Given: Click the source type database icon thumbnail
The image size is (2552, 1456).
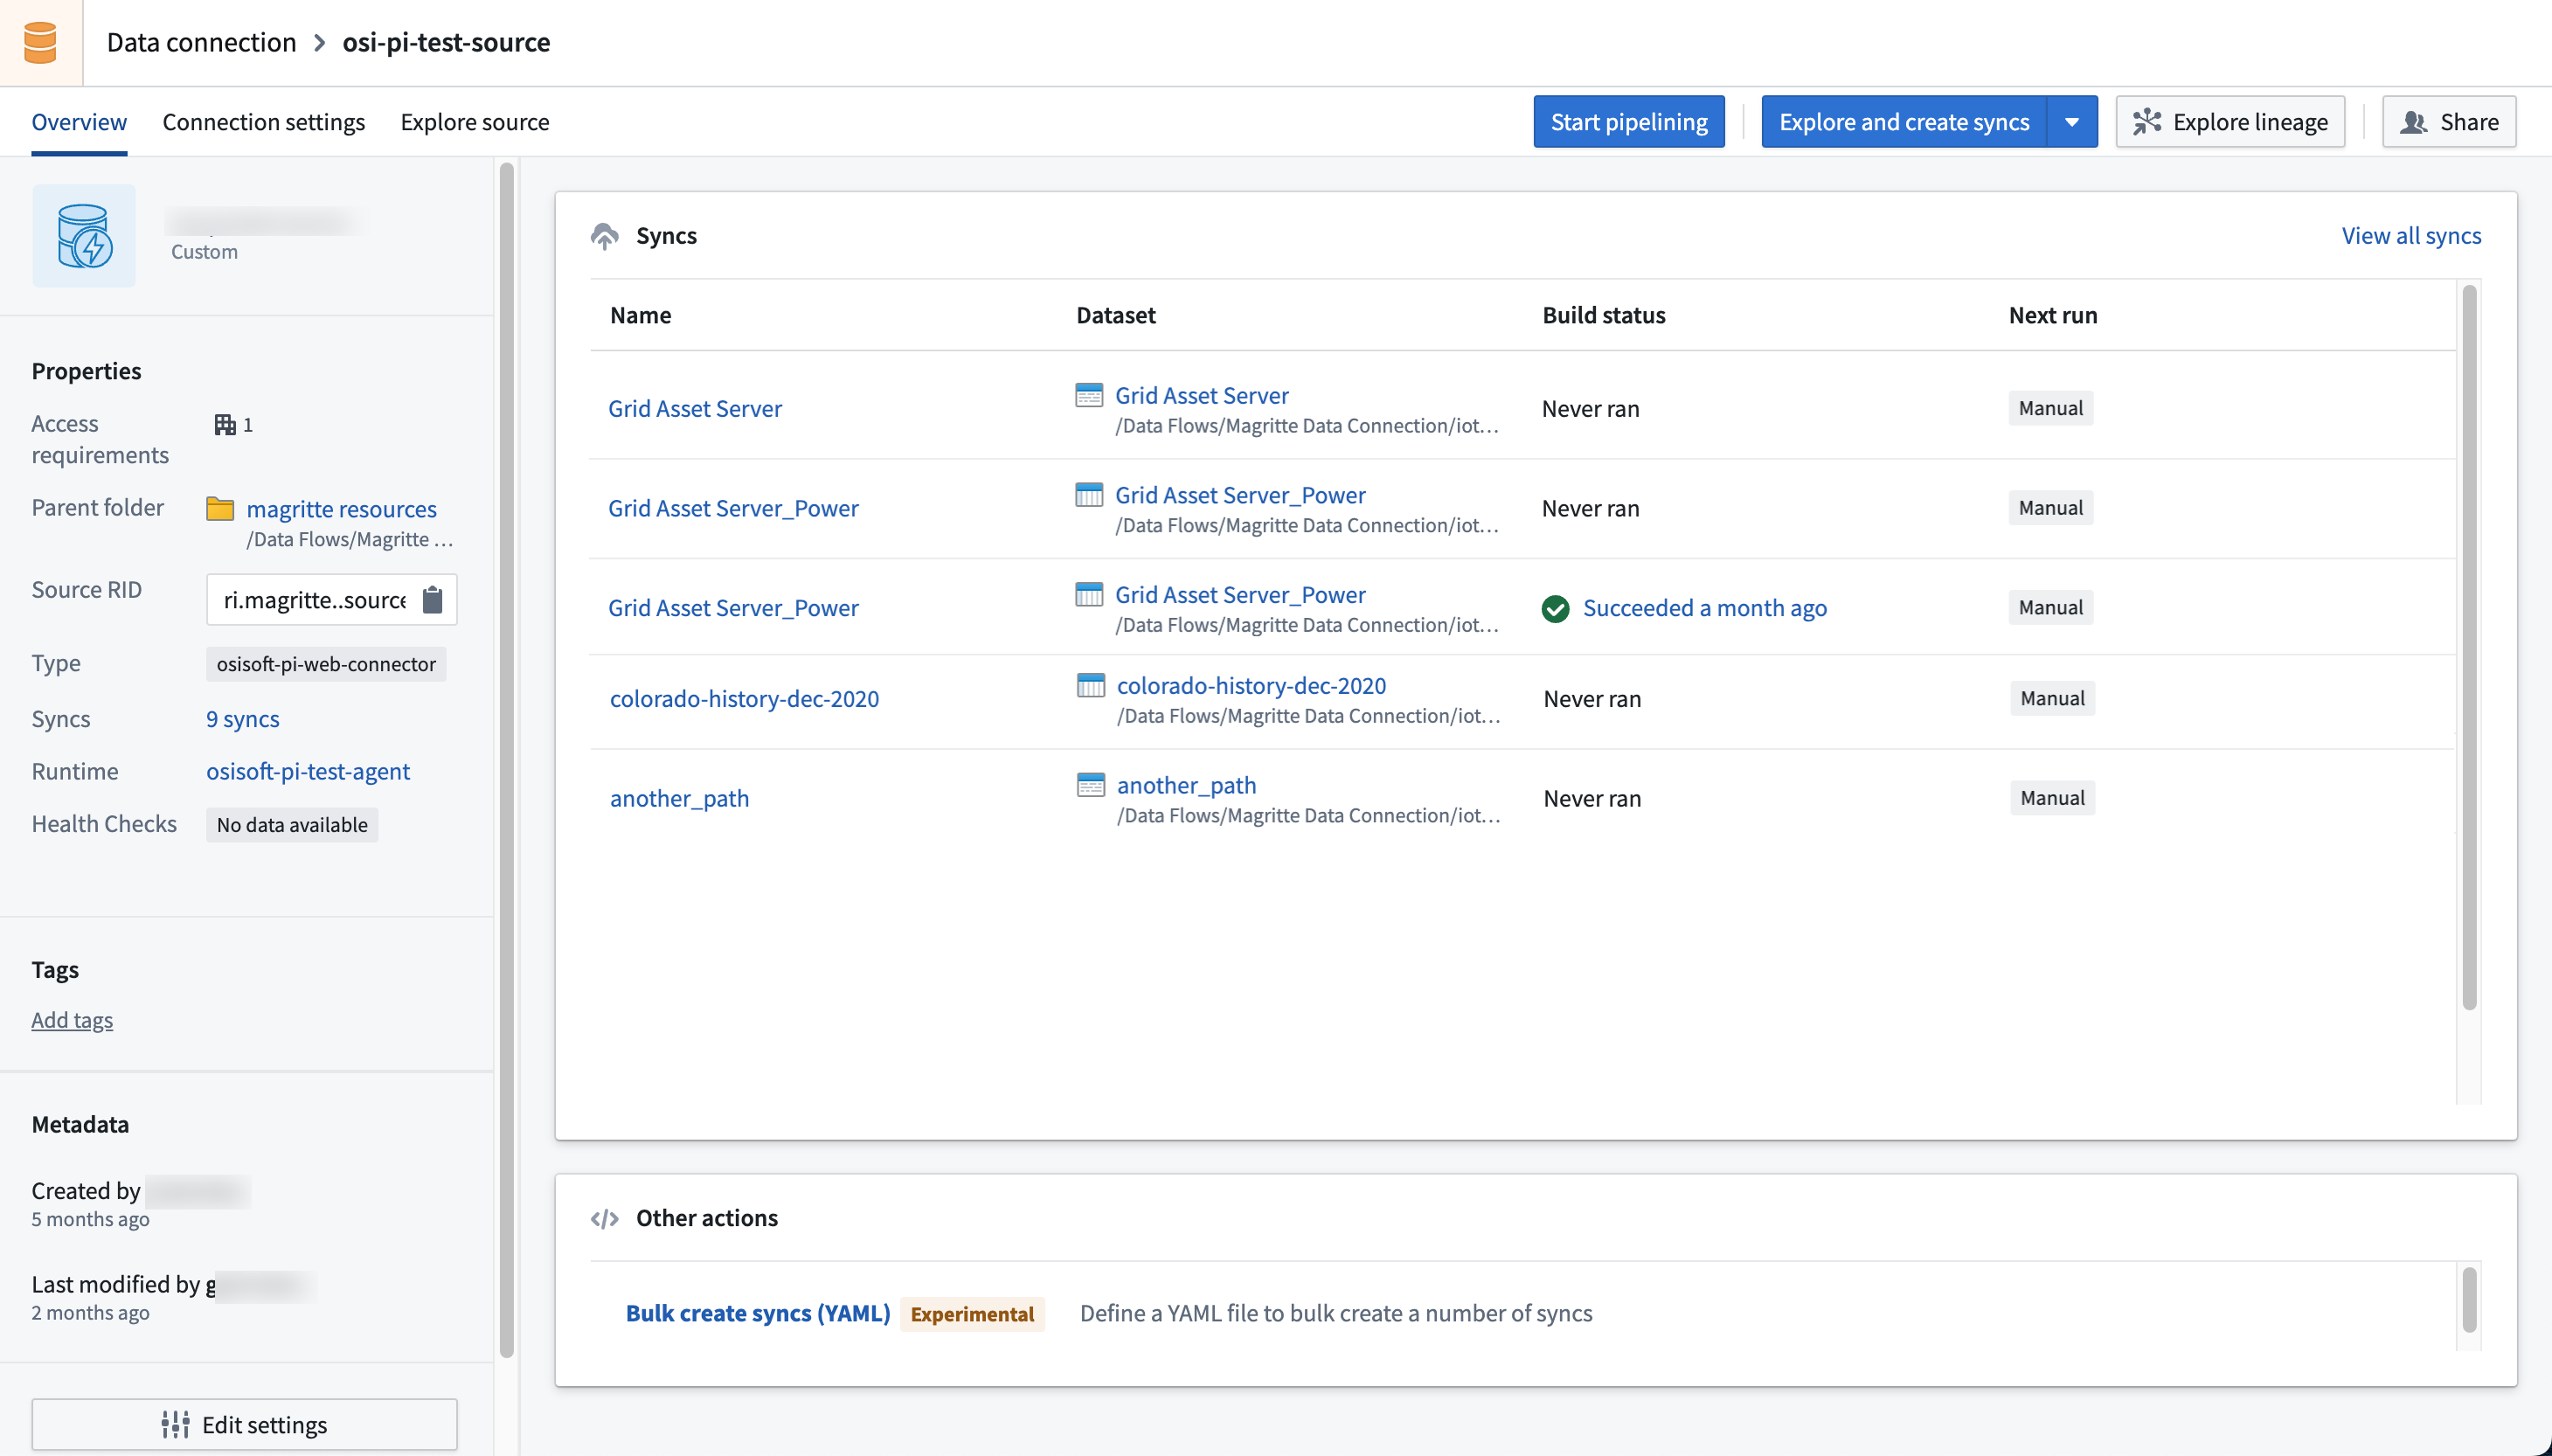Looking at the screenshot, I should click(84, 236).
